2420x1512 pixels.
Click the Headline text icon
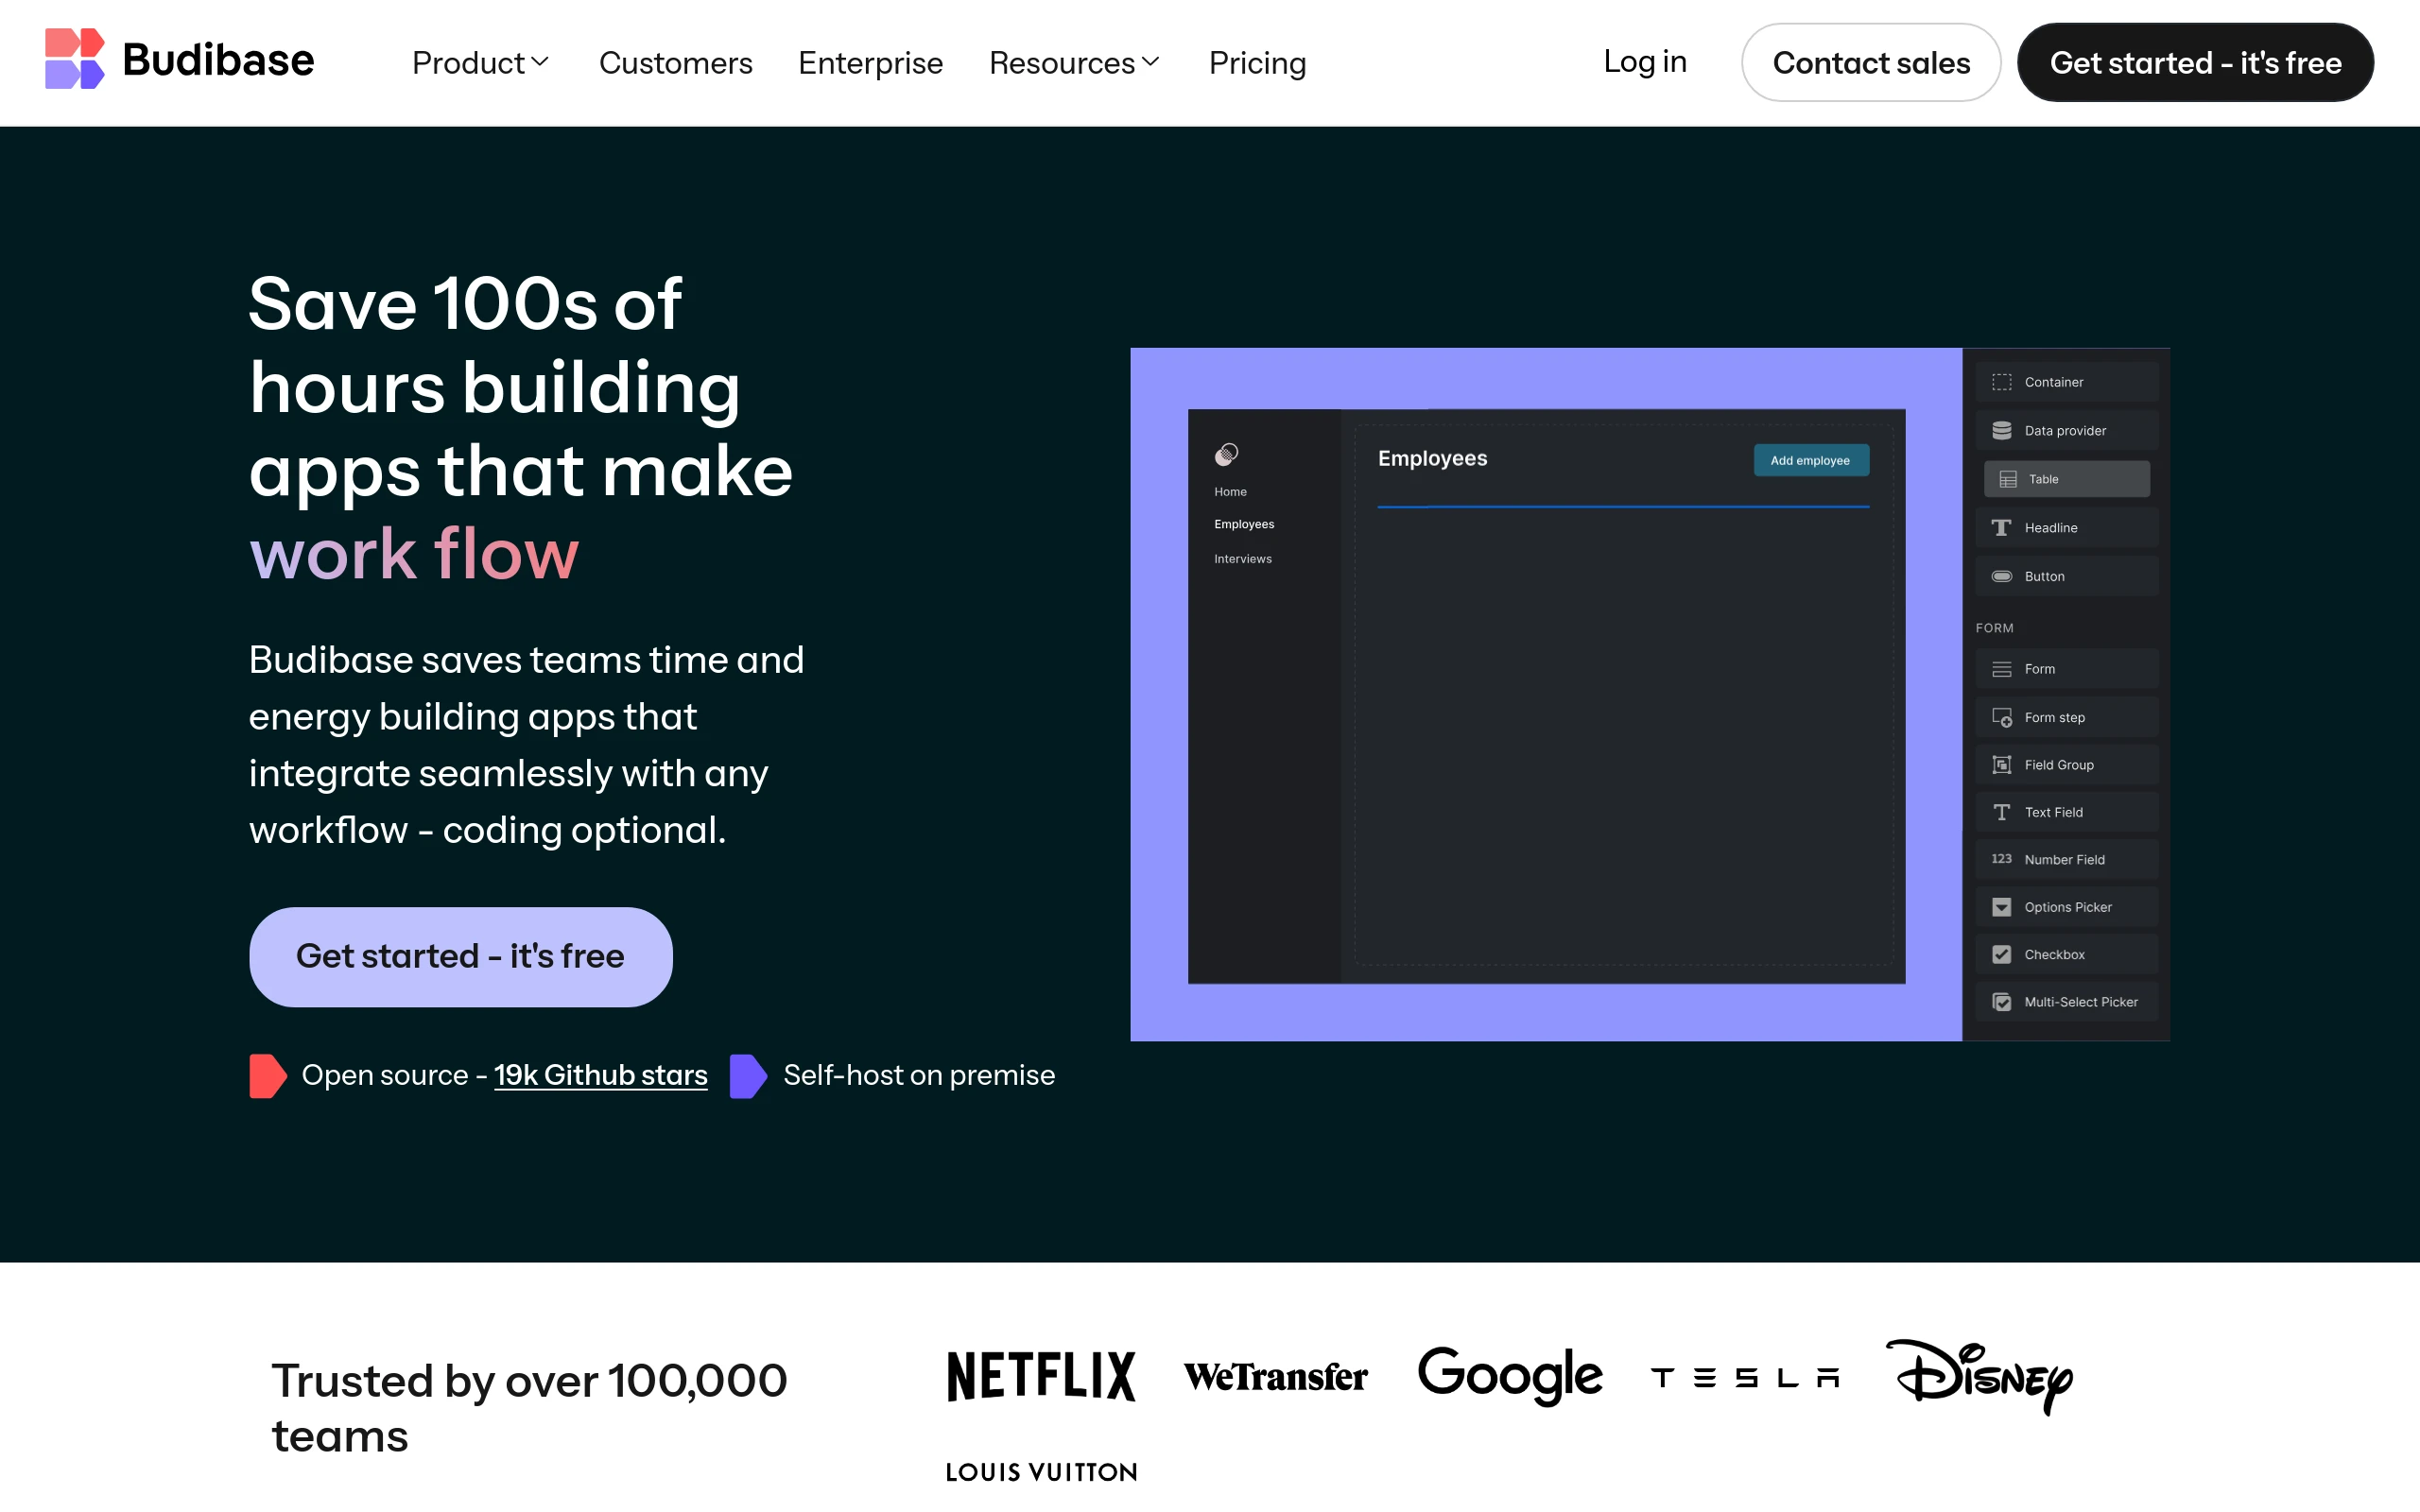coord(2001,528)
